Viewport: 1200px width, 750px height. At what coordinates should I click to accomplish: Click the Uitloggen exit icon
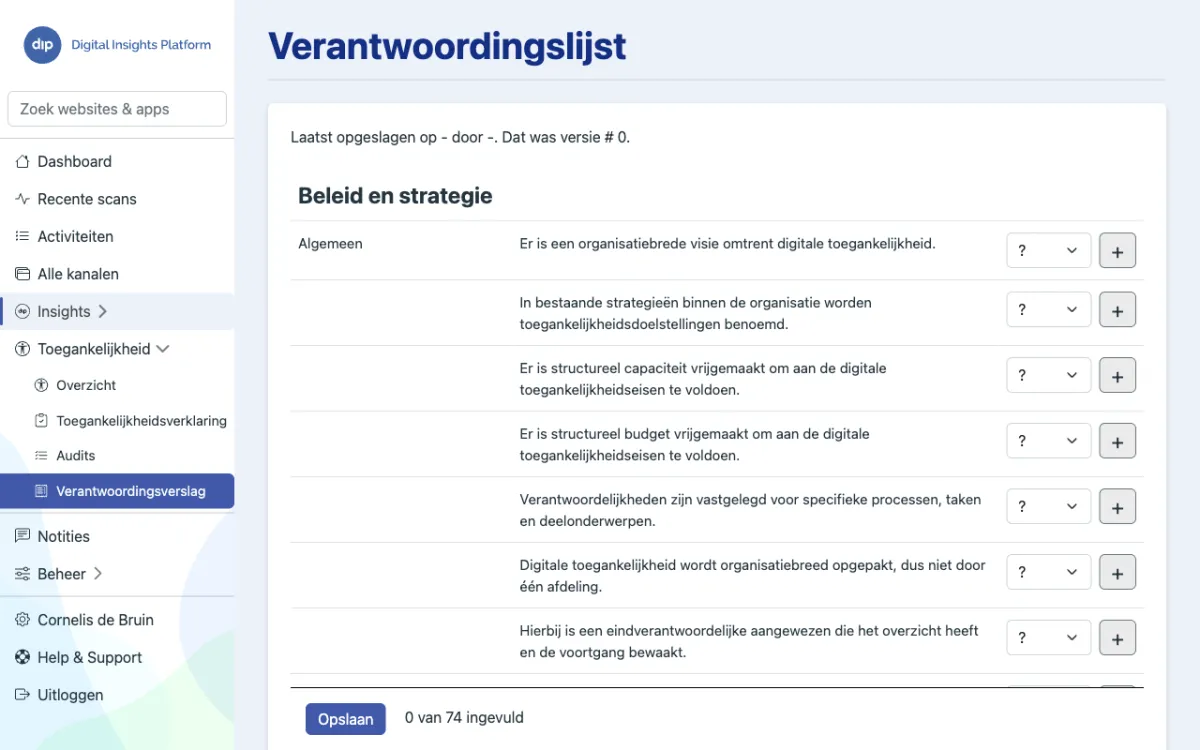(22, 695)
